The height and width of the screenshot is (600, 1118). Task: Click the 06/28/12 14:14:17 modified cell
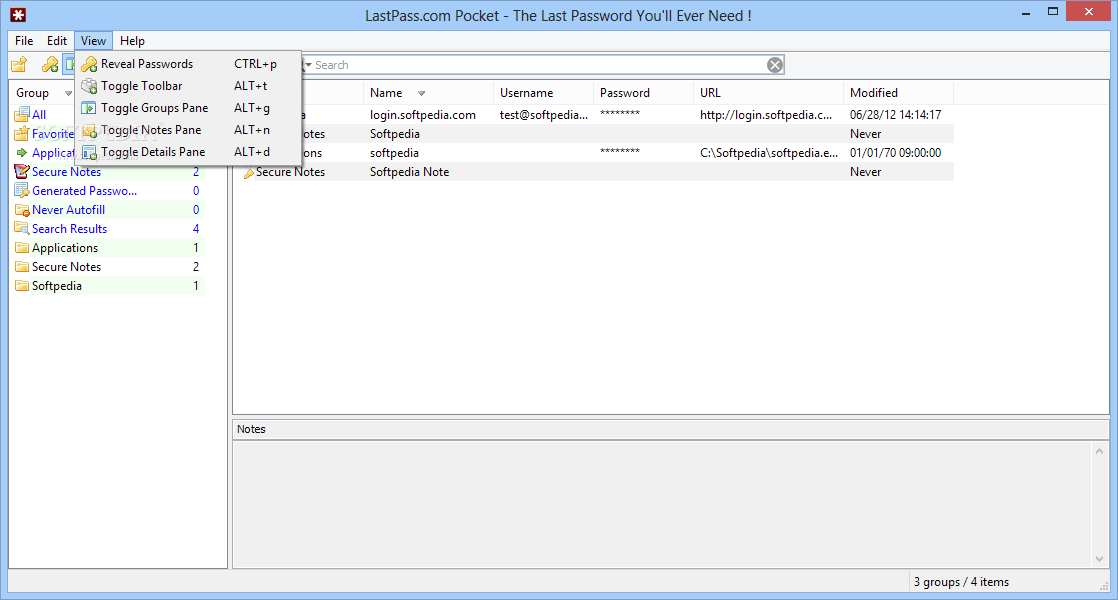[x=896, y=115]
